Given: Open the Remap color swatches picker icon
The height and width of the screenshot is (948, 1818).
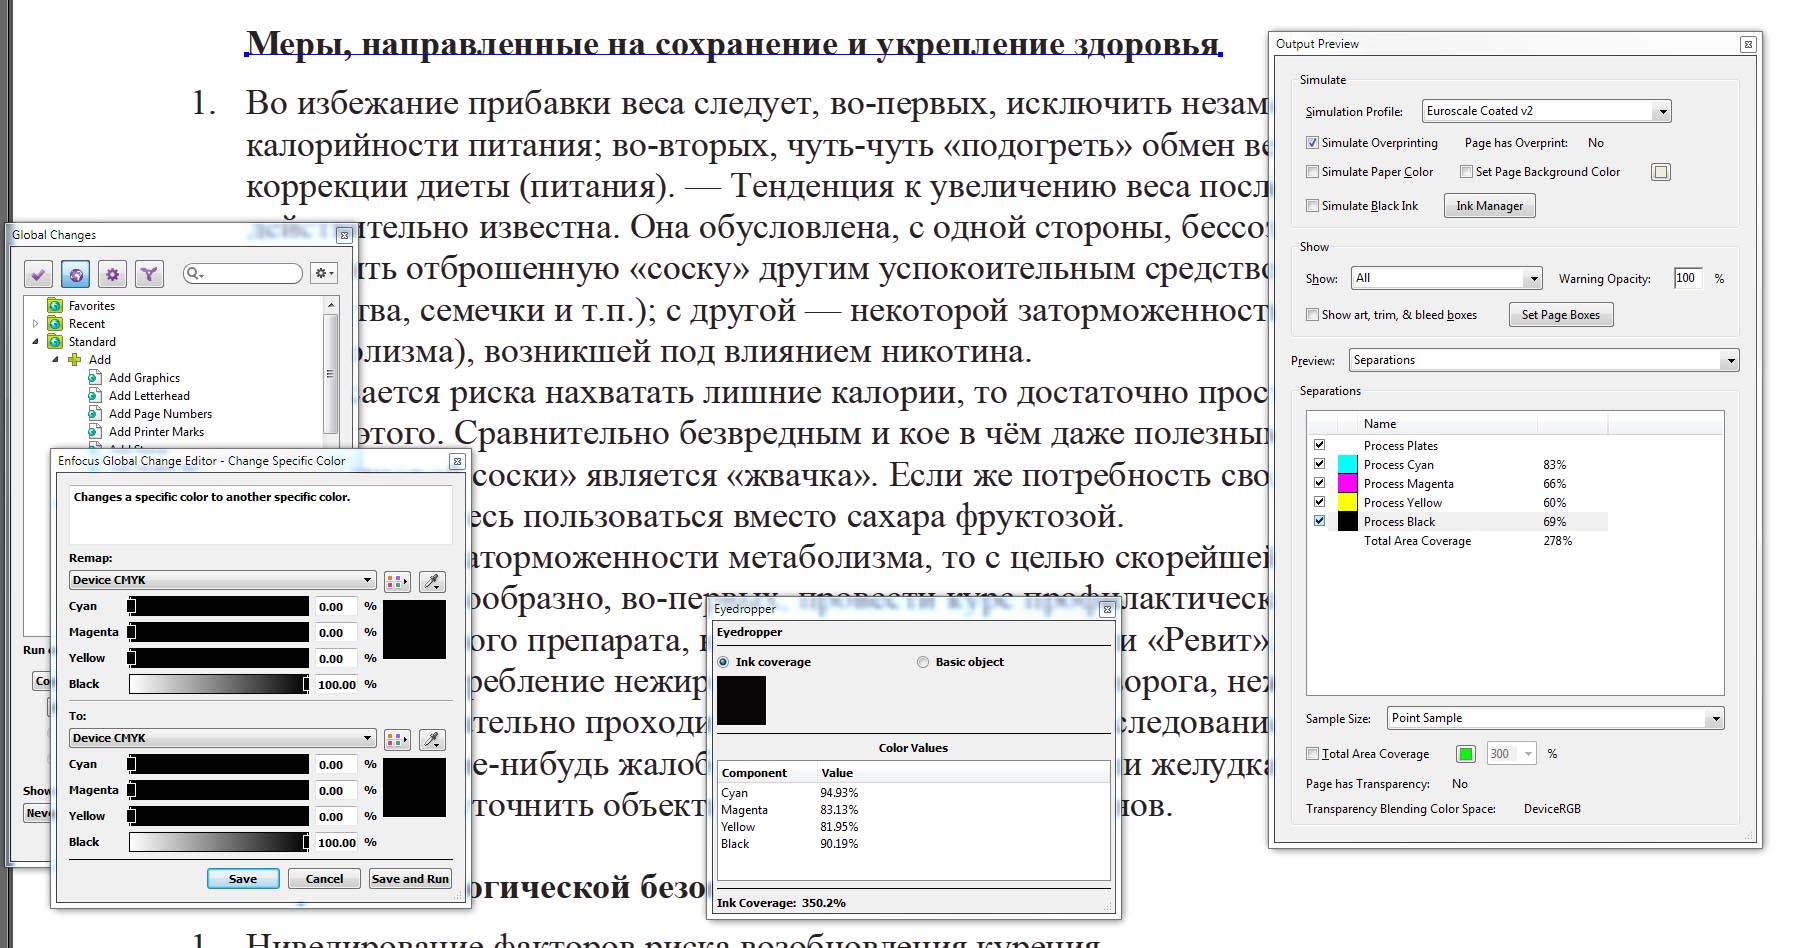Looking at the screenshot, I should pyautogui.click(x=397, y=581).
